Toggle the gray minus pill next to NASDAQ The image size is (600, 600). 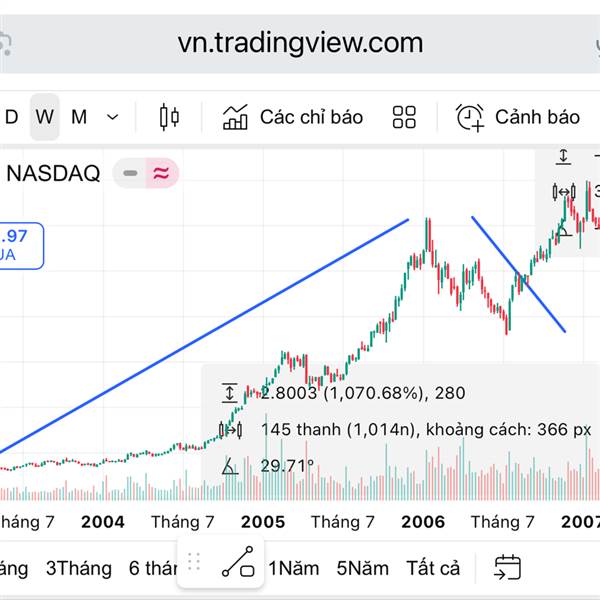[x=129, y=173]
